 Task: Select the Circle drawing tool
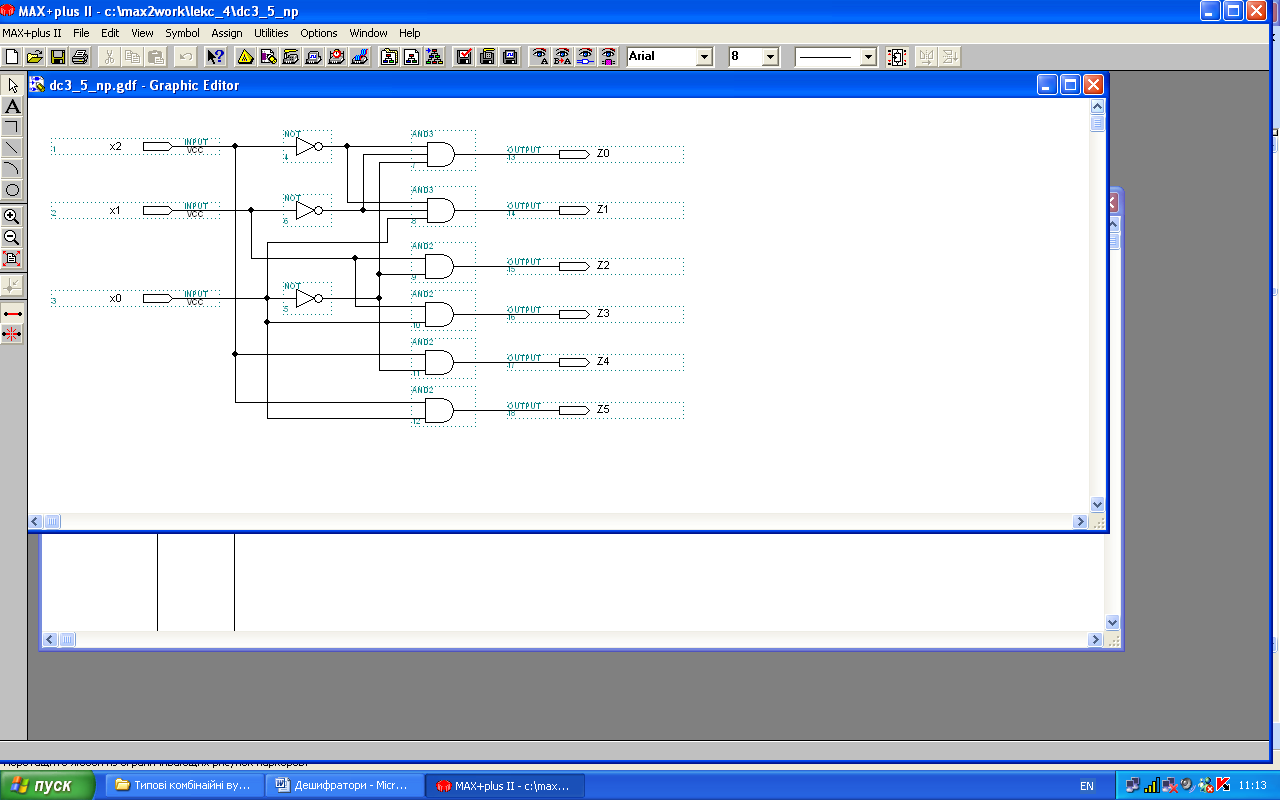click(12, 190)
